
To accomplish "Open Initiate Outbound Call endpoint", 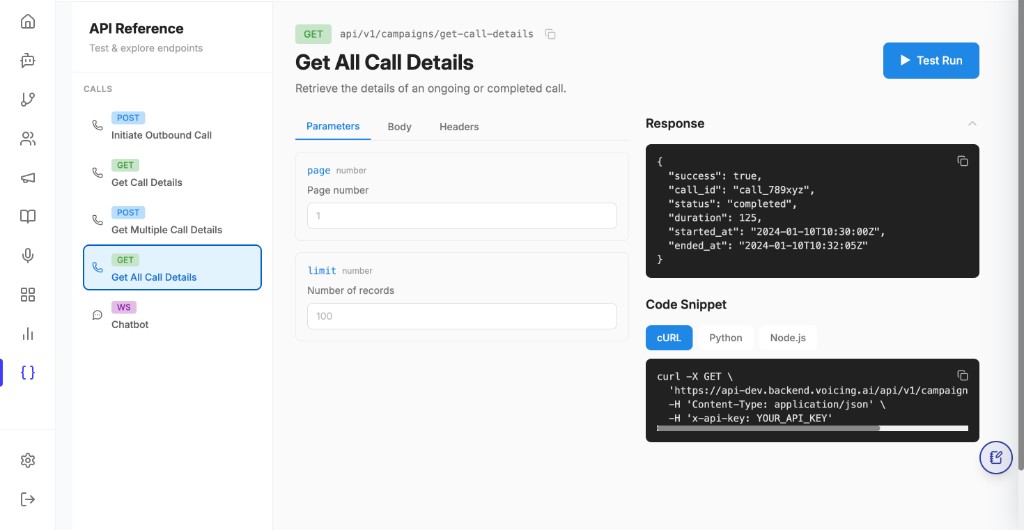I will click(172, 125).
